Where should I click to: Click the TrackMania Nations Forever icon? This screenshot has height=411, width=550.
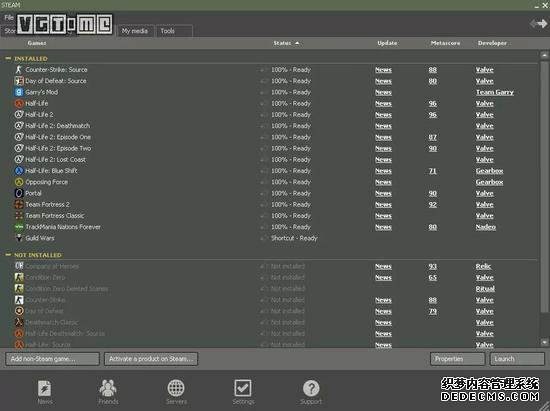click(19, 227)
